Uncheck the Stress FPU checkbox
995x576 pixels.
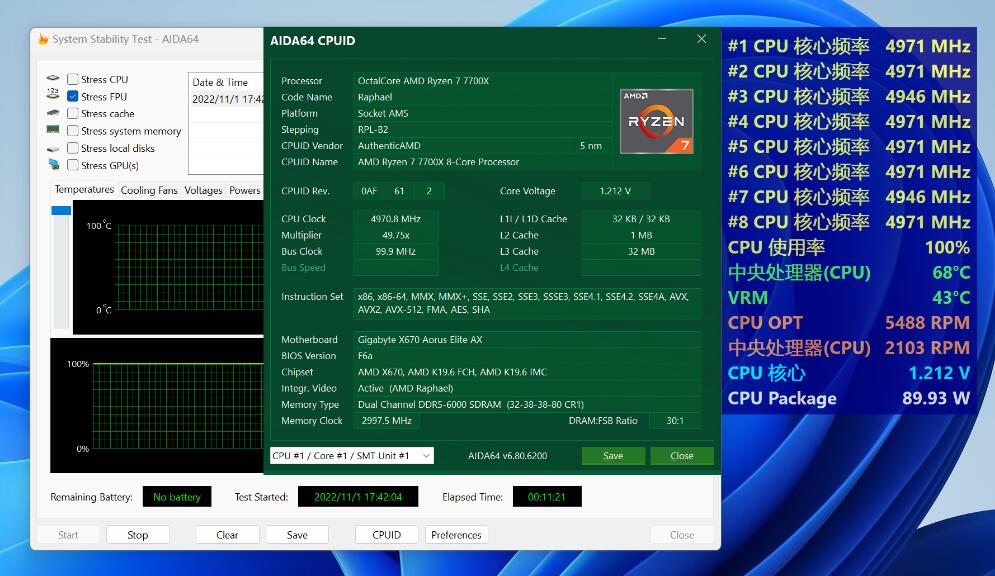[73, 96]
